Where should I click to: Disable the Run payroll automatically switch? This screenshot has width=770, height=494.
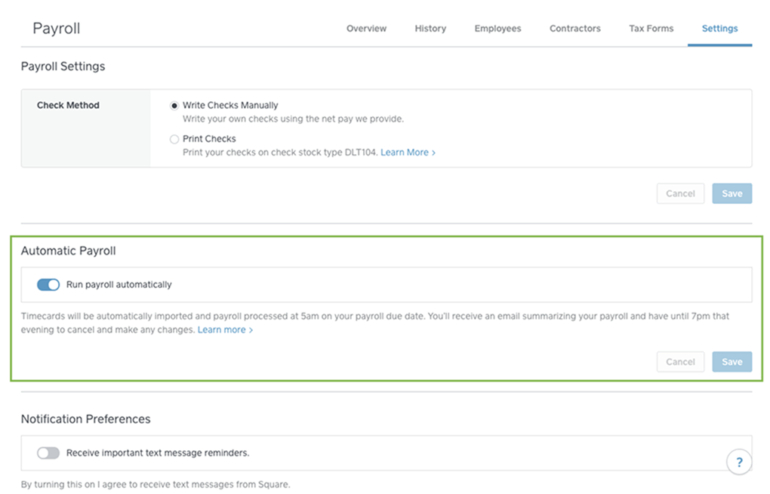(x=48, y=285)
